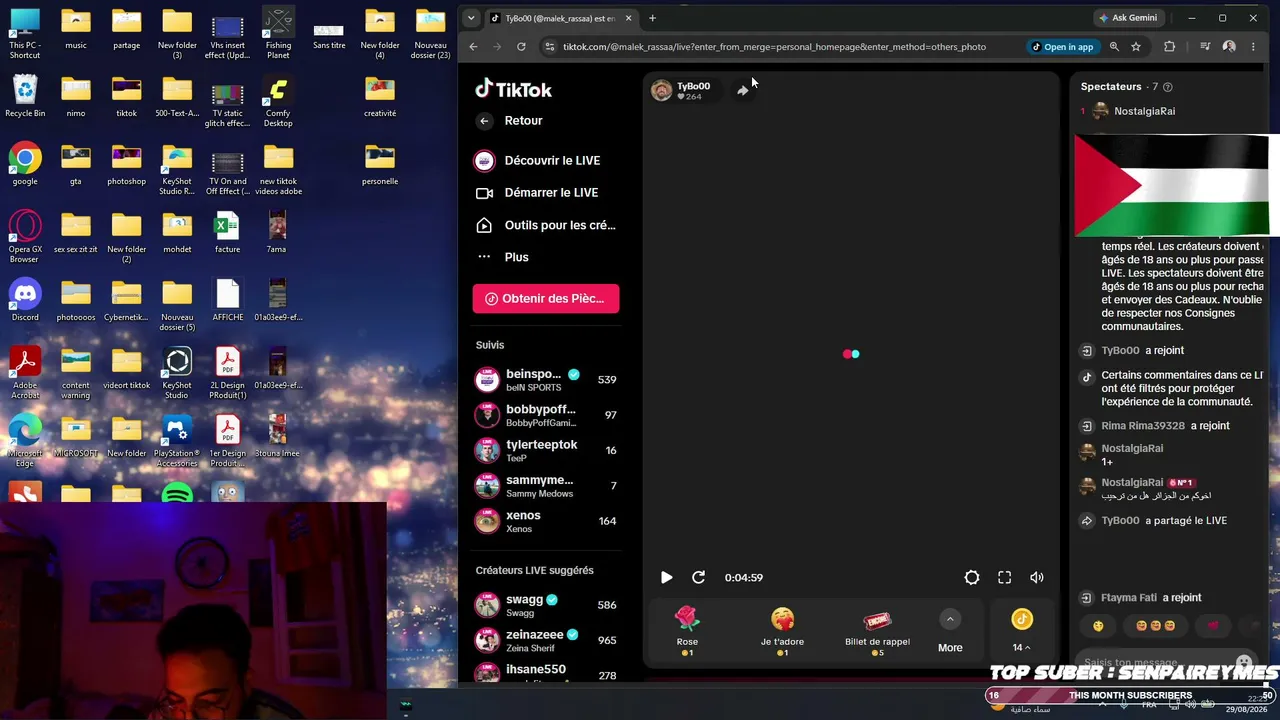Send the heart quick reaction

1213,626
